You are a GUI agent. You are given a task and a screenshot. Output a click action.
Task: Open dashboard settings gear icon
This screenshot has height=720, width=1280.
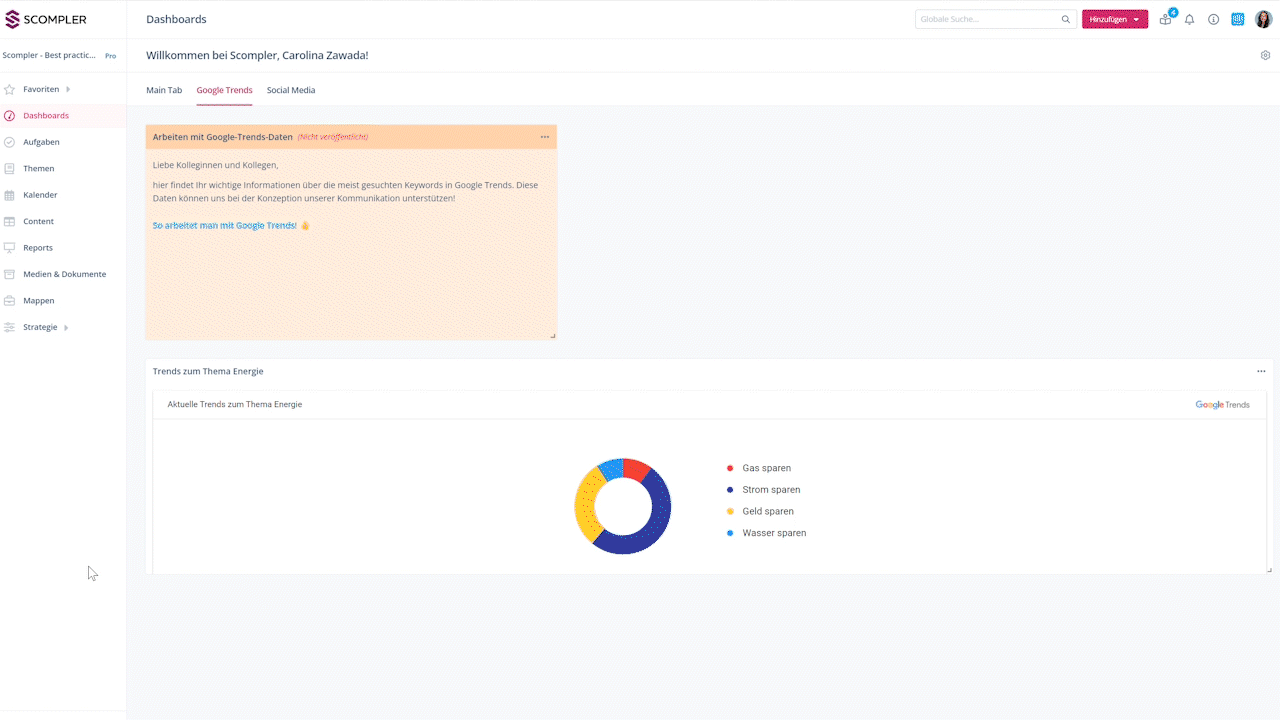pos(1265,56)
